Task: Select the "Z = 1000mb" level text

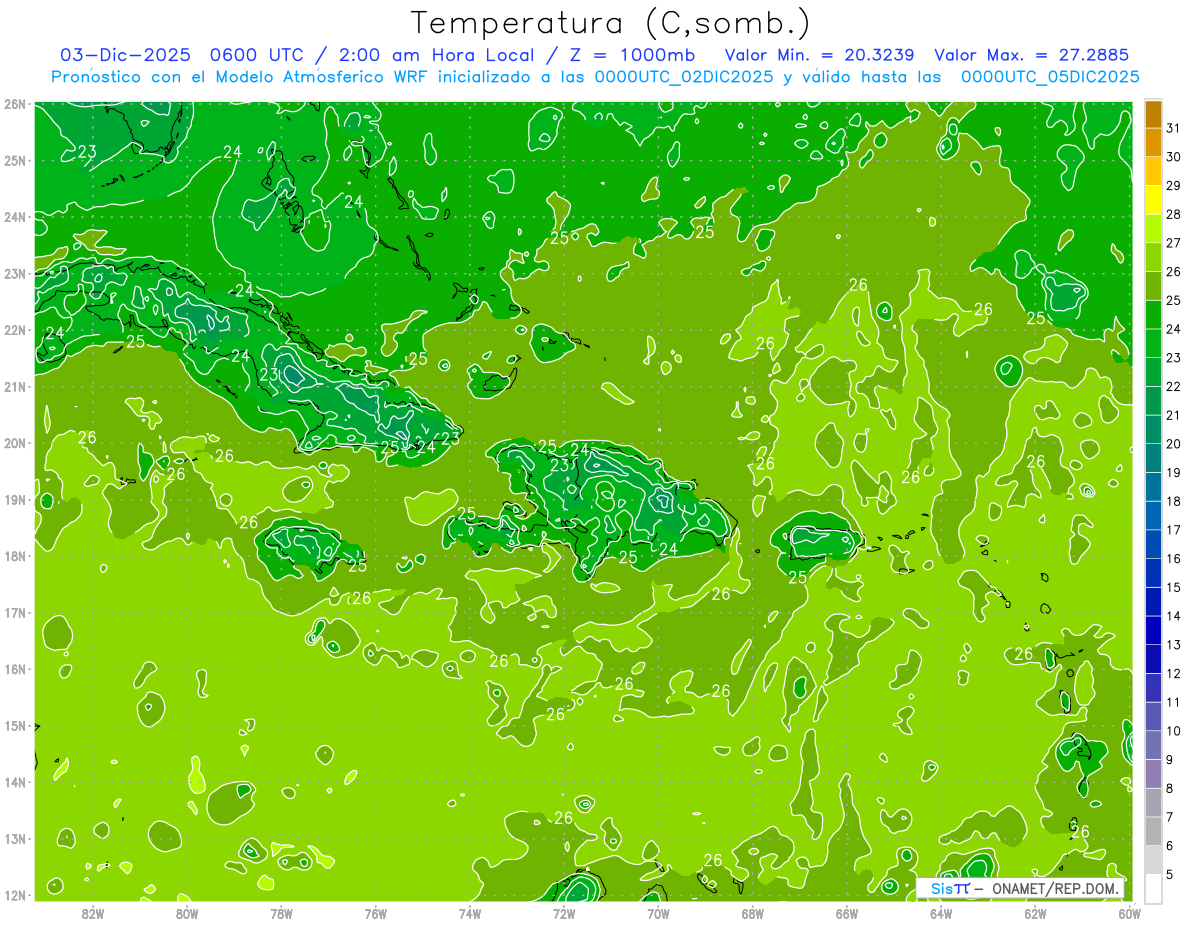Action: (632, 55)
